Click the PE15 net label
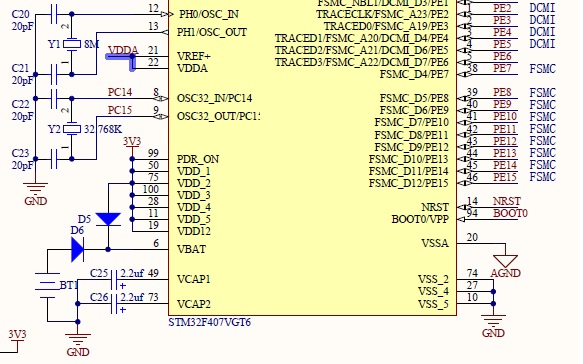 pos(505,177)
